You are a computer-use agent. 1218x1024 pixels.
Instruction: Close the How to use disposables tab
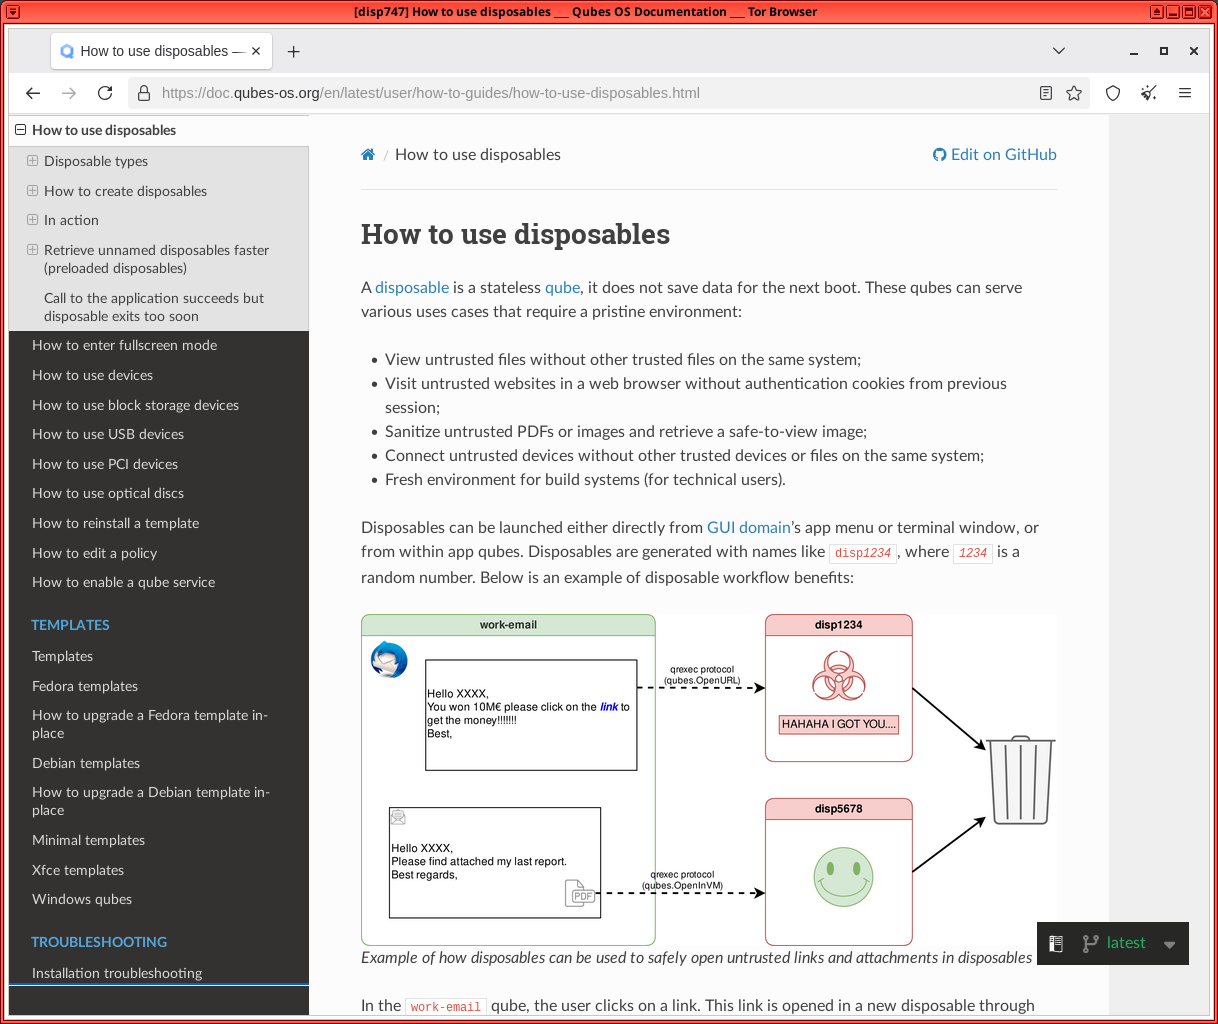click(x=256, y=51)
